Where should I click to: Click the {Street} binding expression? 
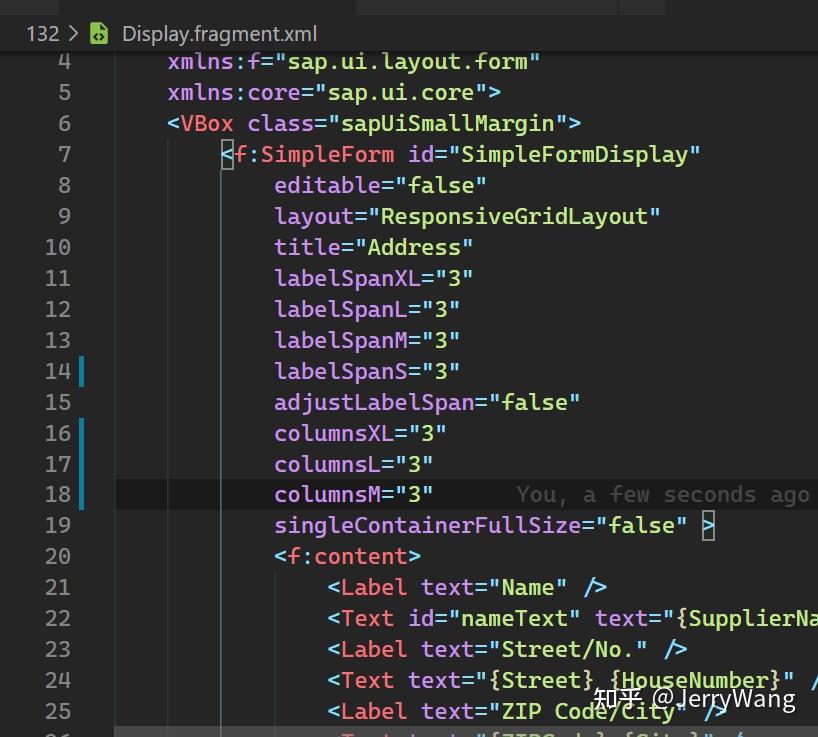pos(540,680)
